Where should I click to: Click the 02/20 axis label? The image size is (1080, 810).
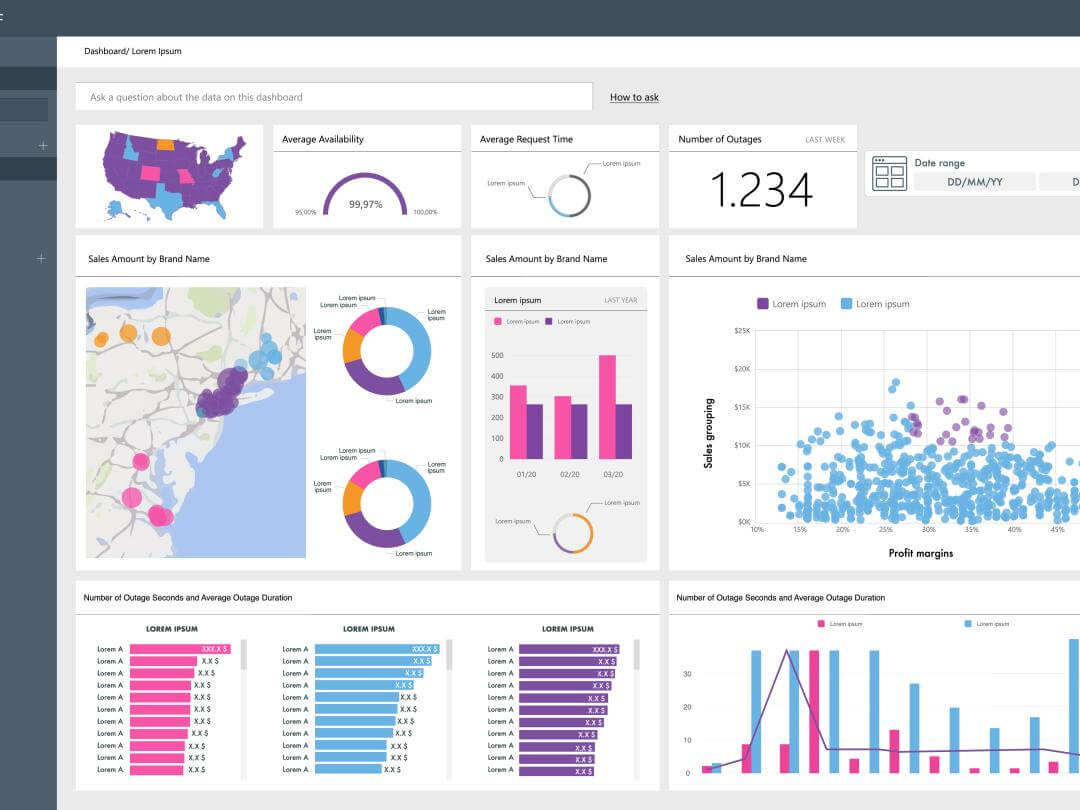click(x=570, y=475)
